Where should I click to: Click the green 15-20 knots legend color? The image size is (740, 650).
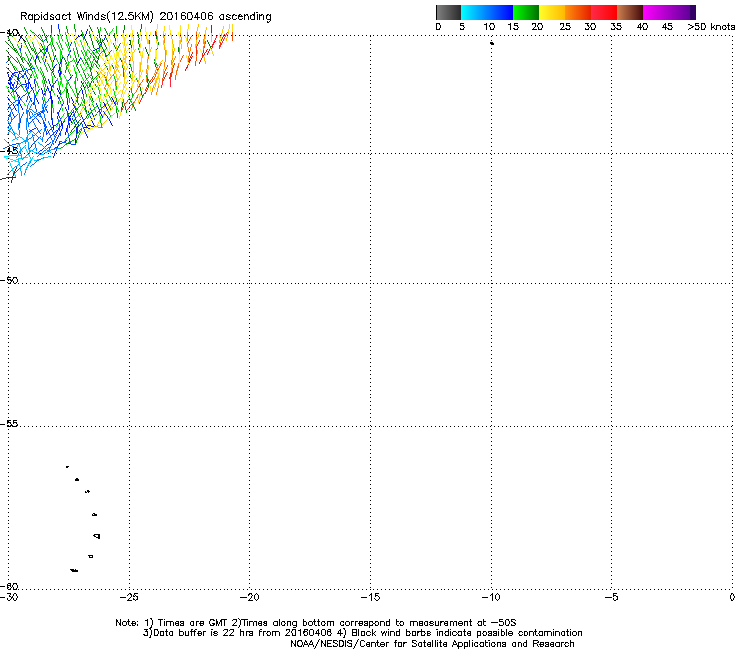point(526,12)
